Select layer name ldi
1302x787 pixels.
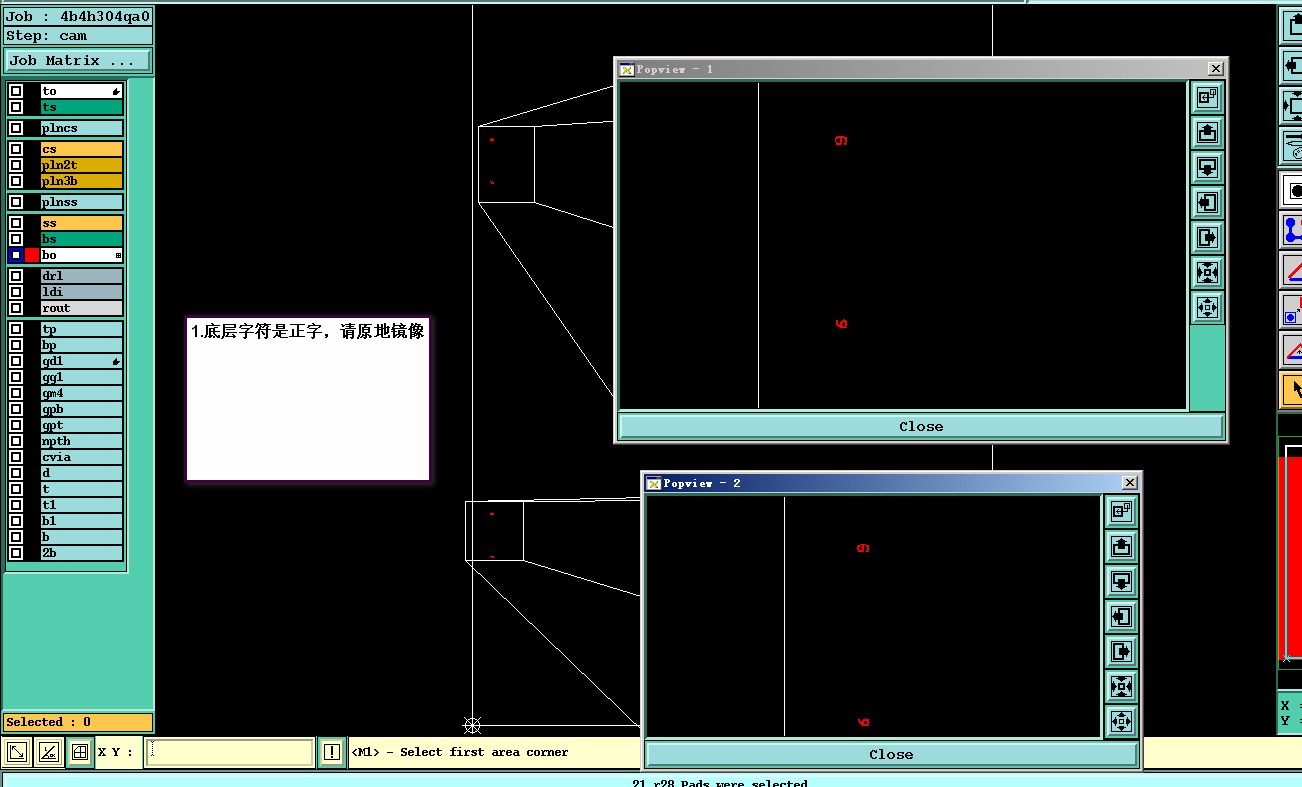coord(82,292)
